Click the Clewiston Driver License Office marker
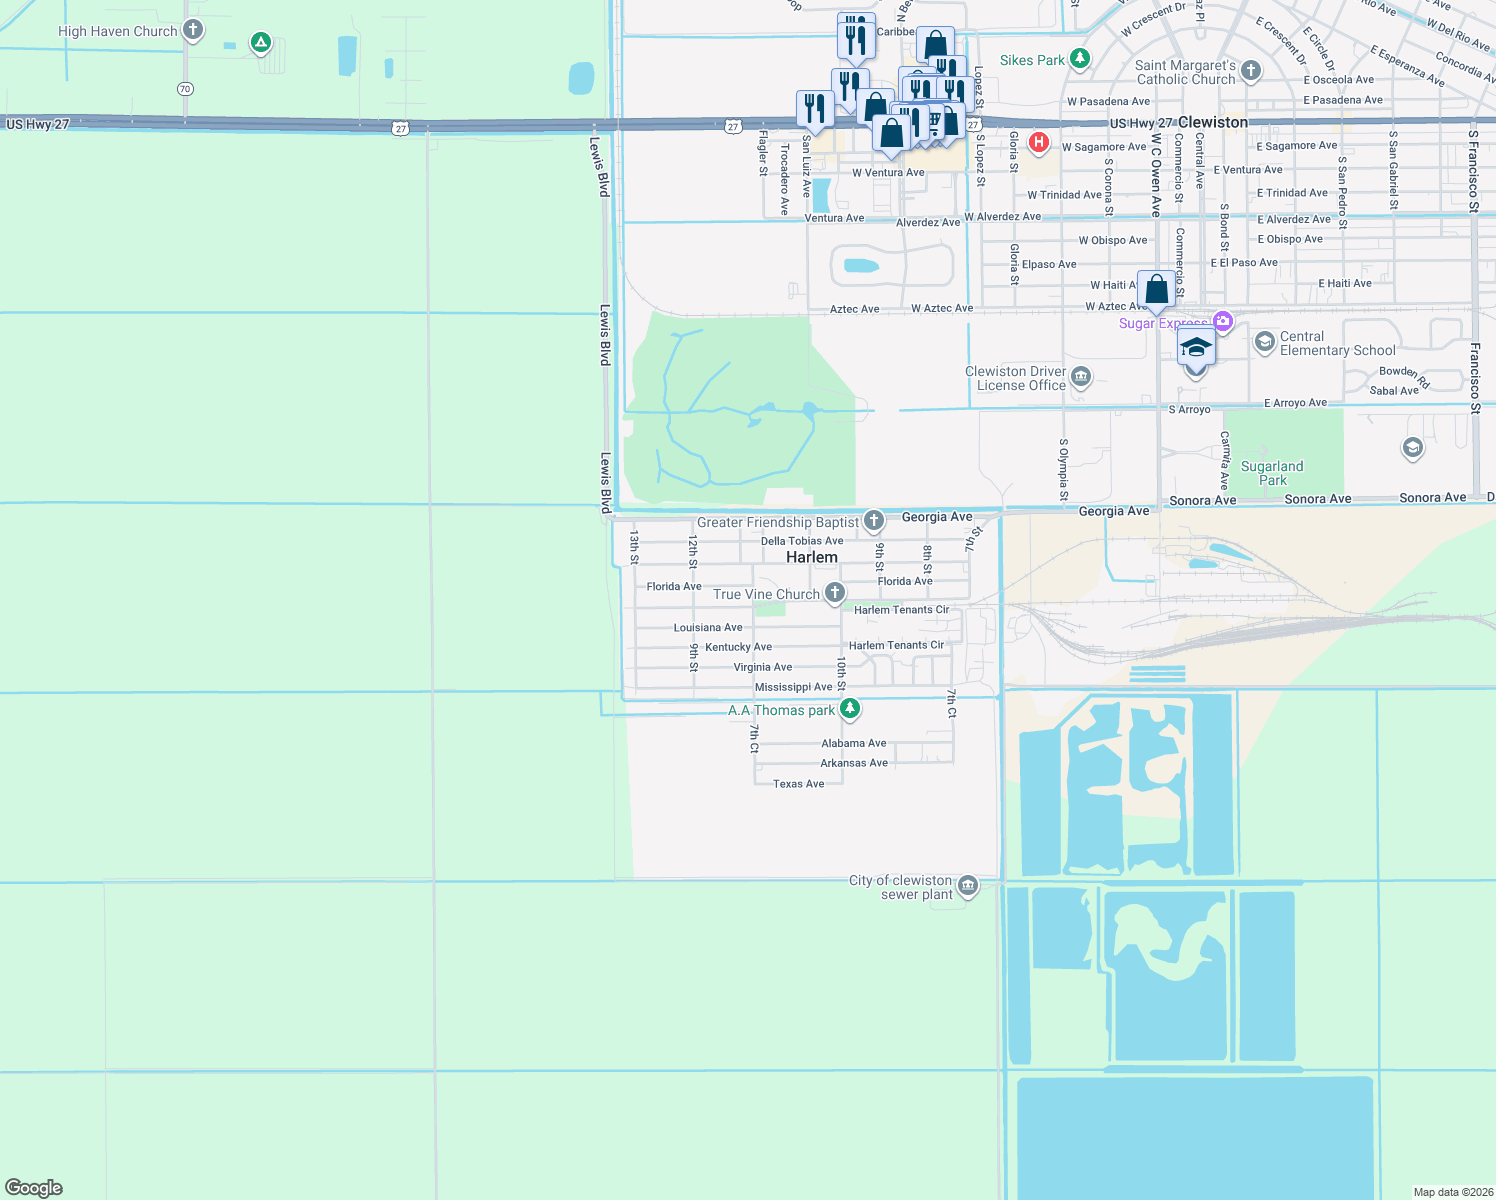The height and width of the screenshot is (1200, 1496). coord(1080,377)
